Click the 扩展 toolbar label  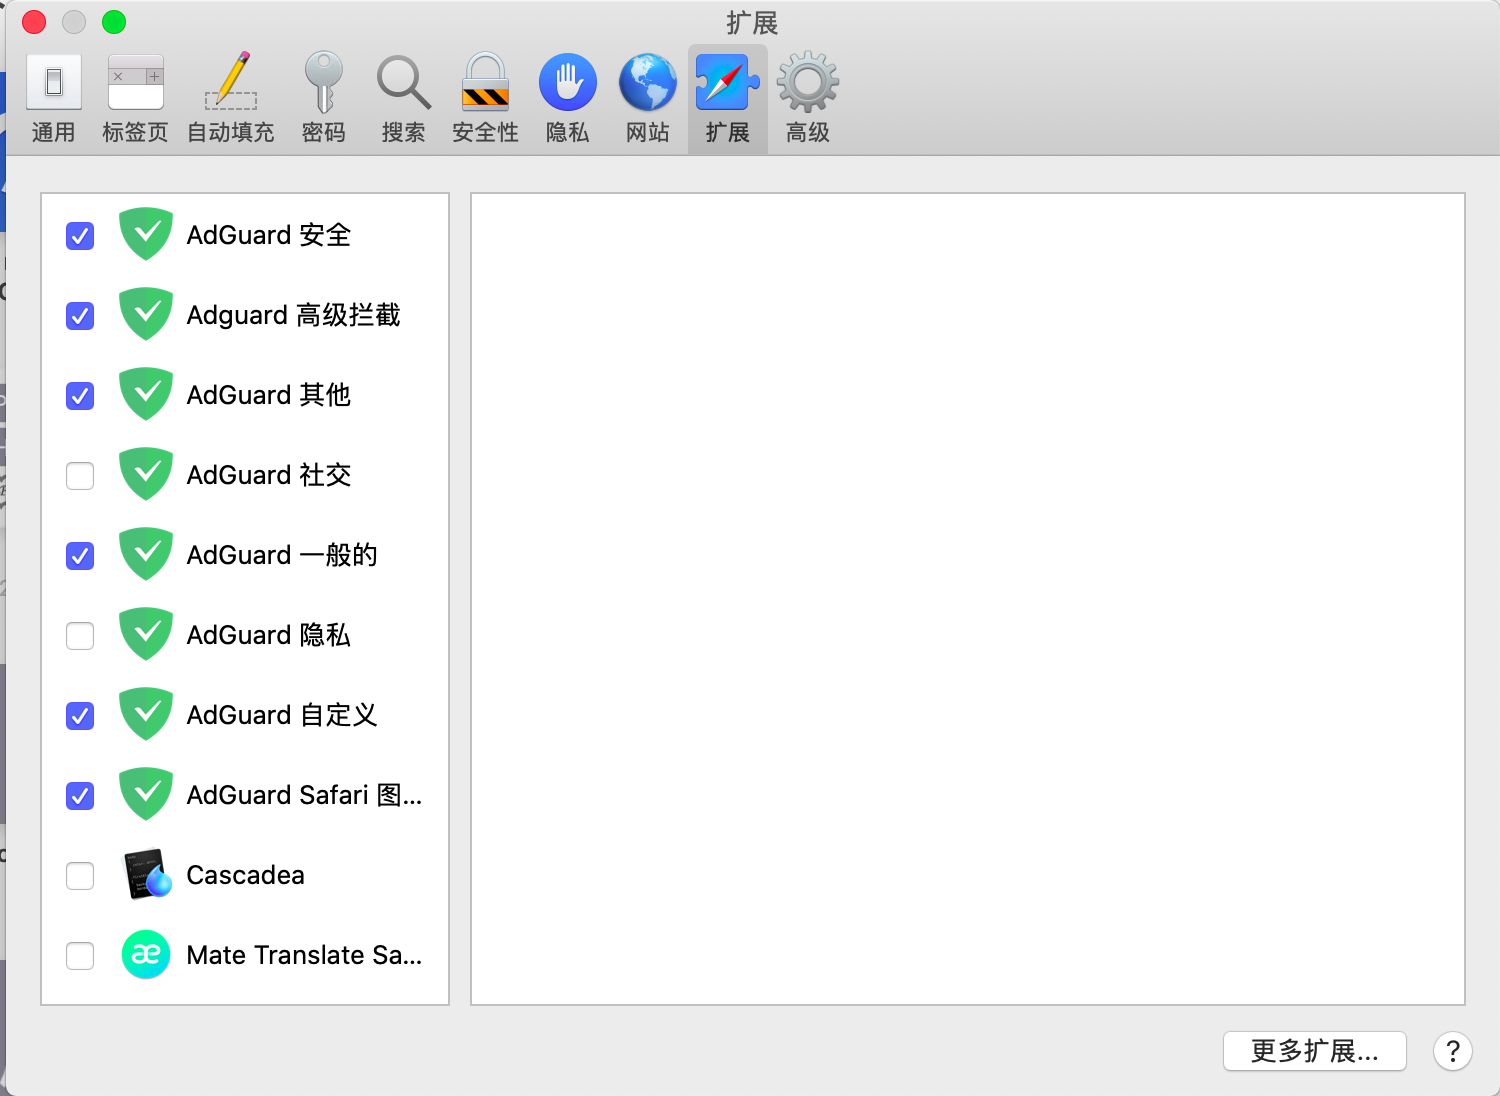(x=728, y=132)
